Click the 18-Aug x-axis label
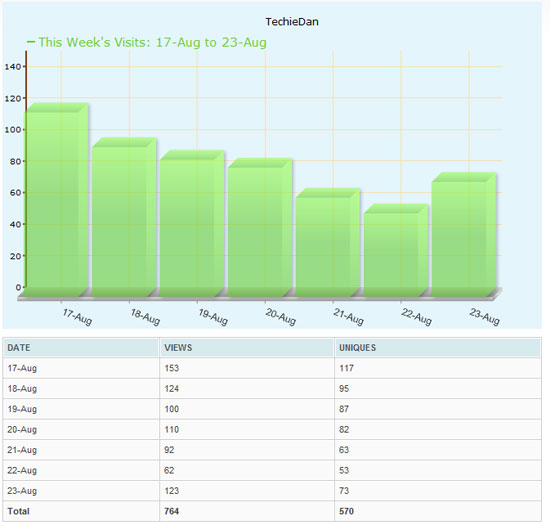Screen dimensions: 550x525 pyautogui.click(x=145, y=317)
